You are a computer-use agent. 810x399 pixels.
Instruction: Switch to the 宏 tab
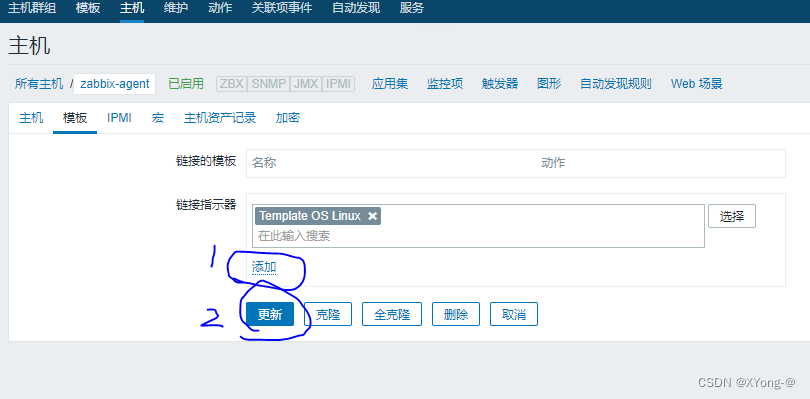158,118
